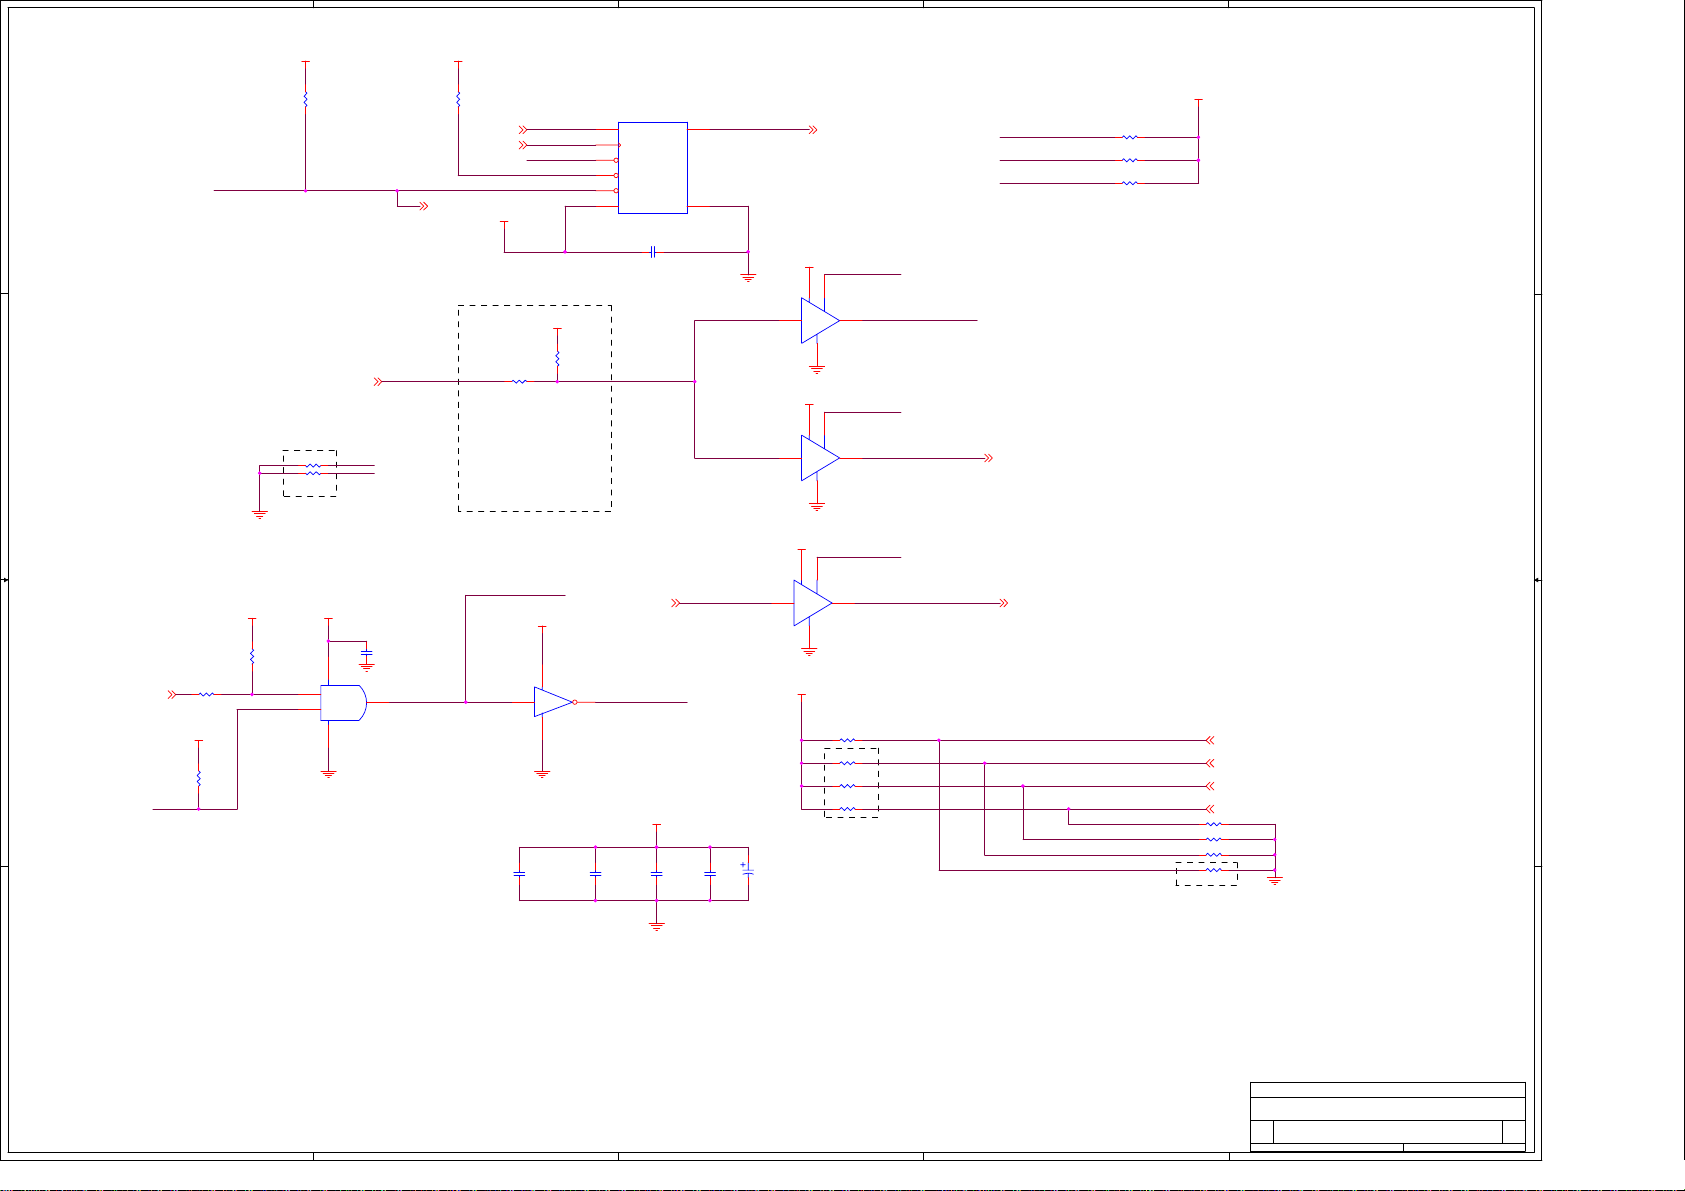
Task: Click the ground symbol under the uppermost buffer
Action: click(x=817, y=369)
